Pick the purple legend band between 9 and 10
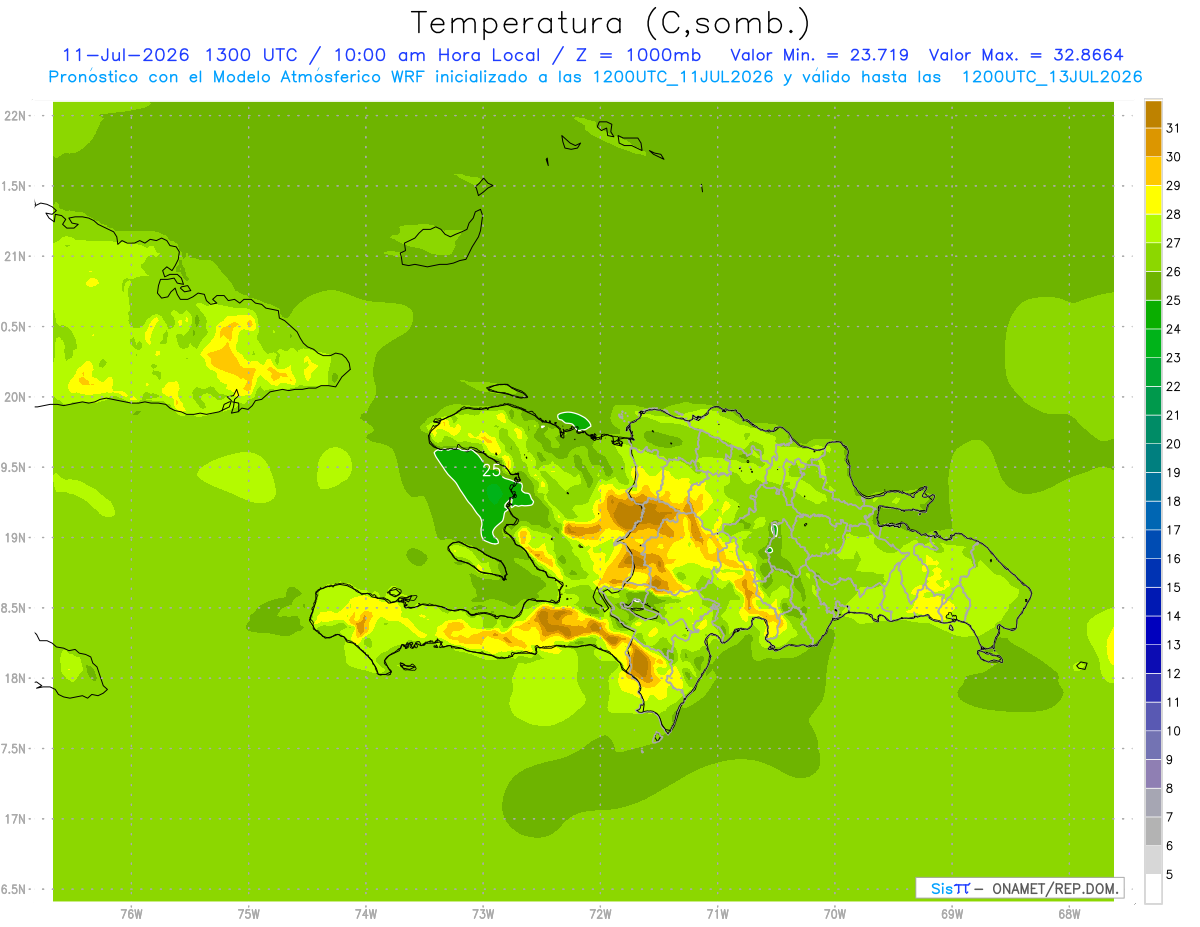The width and height of the screenshot is (1200, 927). point(1153,745)
